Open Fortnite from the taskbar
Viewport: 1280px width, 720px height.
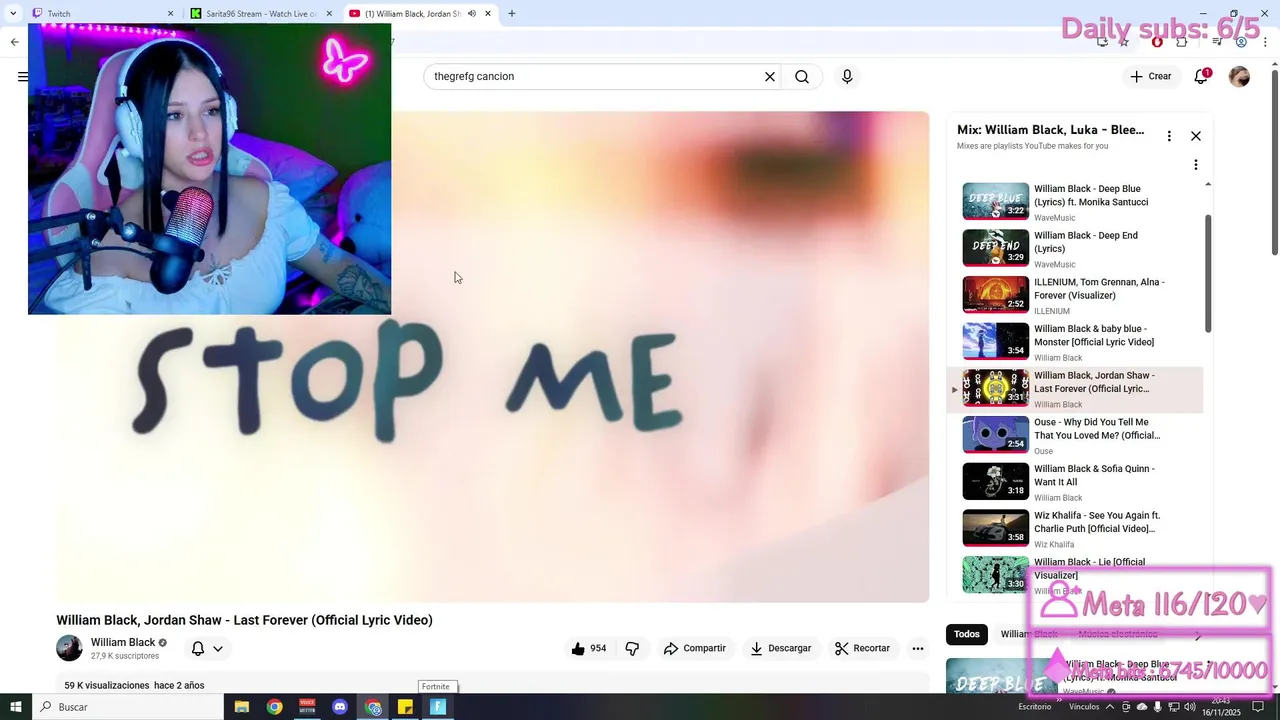(x=437, y=707)
